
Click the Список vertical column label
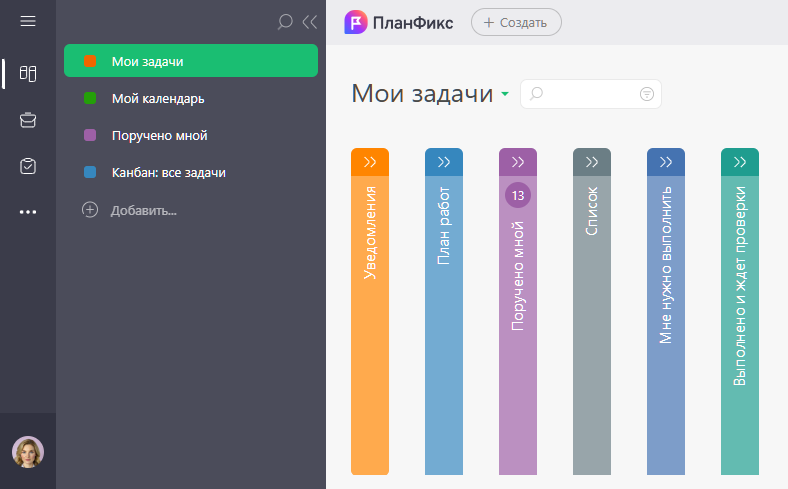(x=592, y=211)
